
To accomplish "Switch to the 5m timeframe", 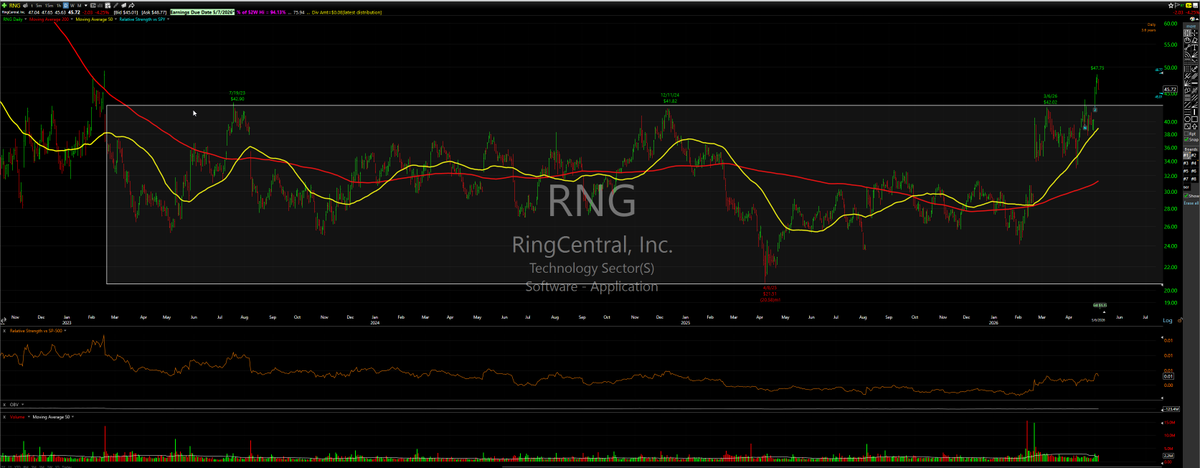I will click(x=39, y=5).
